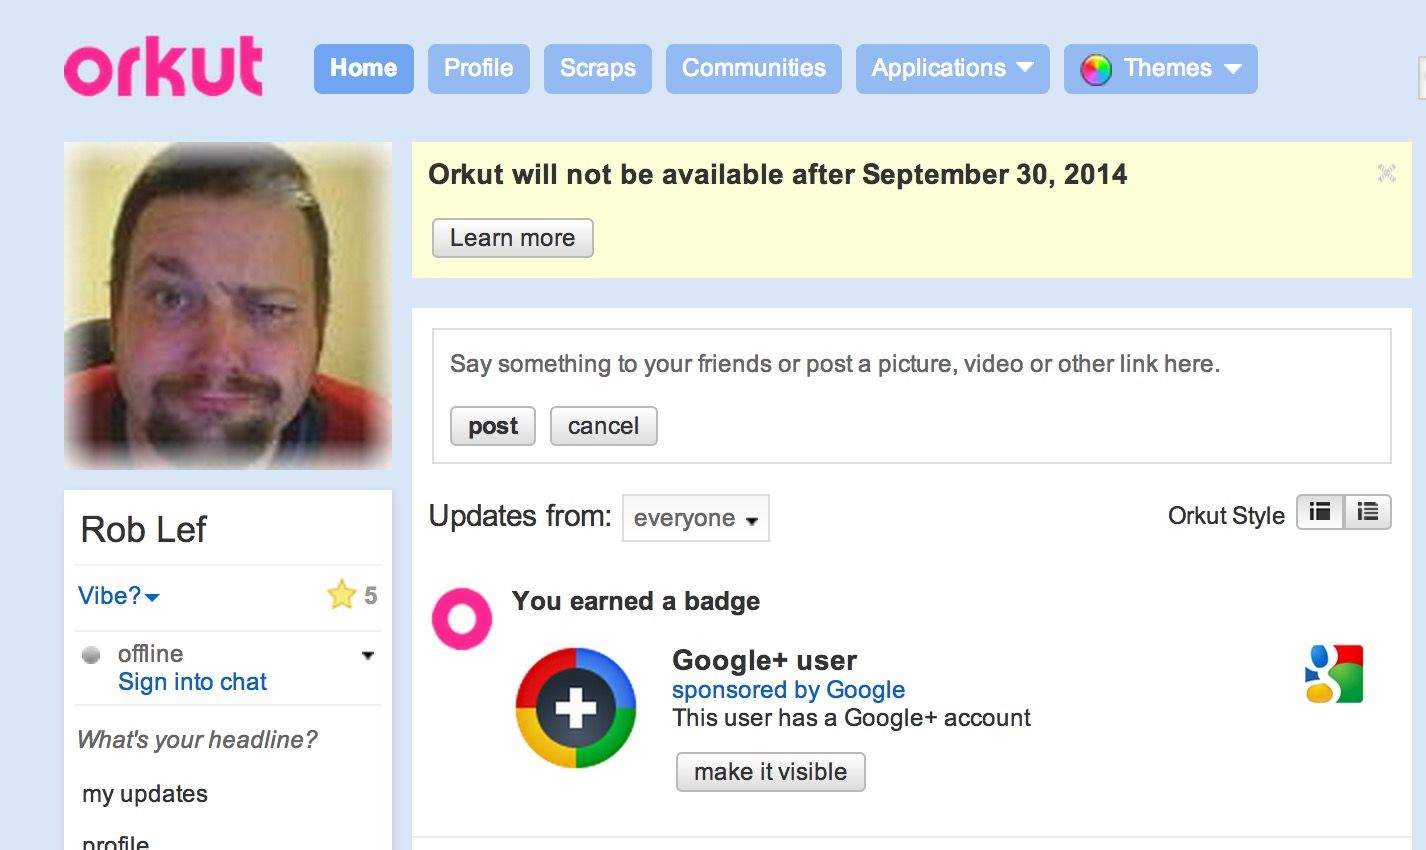Open the Themes dropdown
Viewport: 1426px width, 850px height.
(x=1161, y=68)
